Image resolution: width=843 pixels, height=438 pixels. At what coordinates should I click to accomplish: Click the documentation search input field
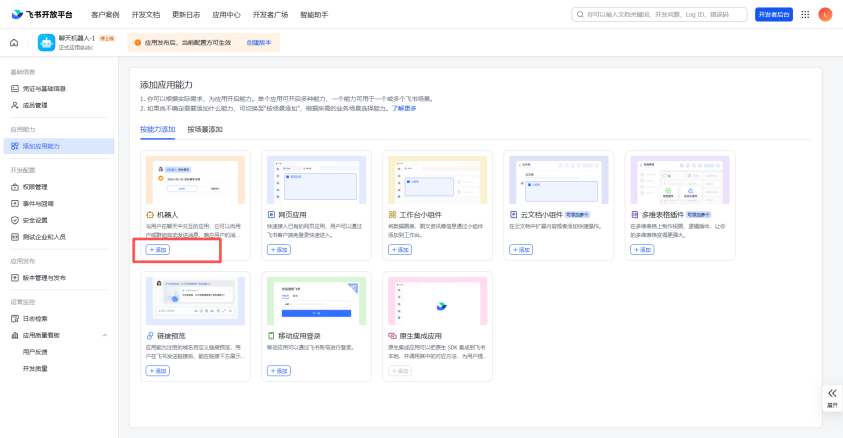pyautogui.click(x=659, y=15)
